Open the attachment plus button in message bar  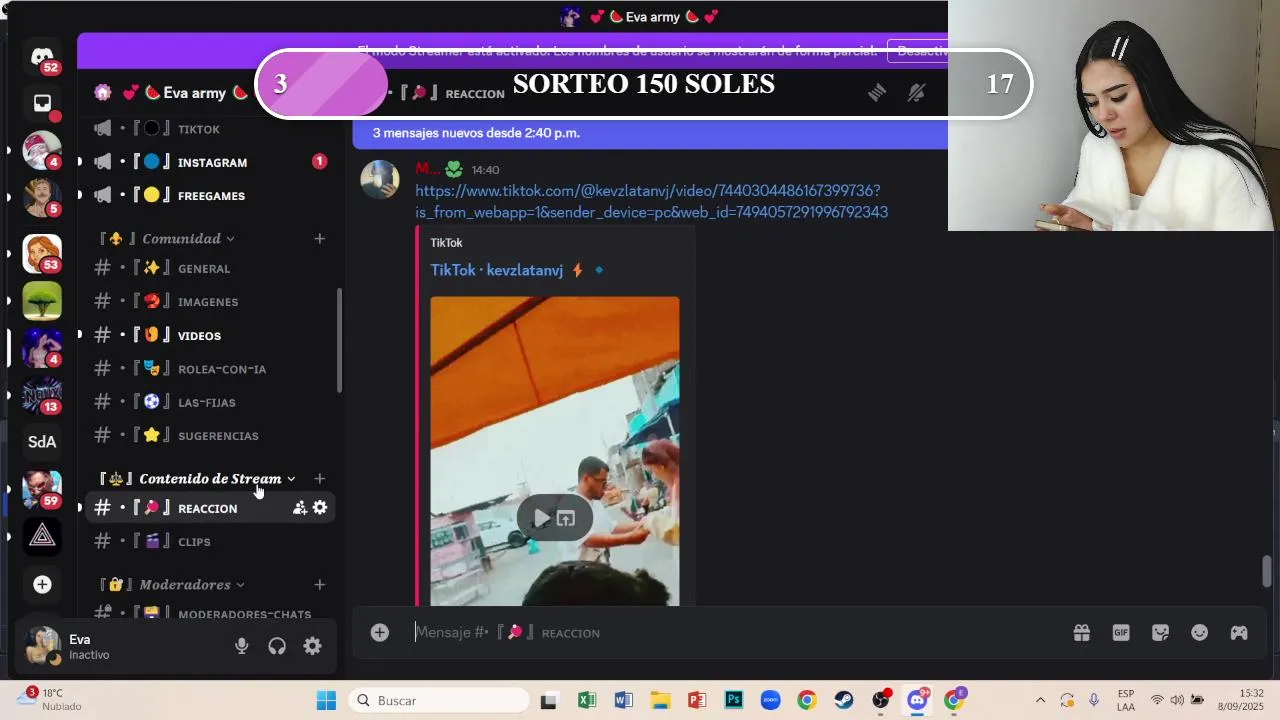(x=380, y=632)
